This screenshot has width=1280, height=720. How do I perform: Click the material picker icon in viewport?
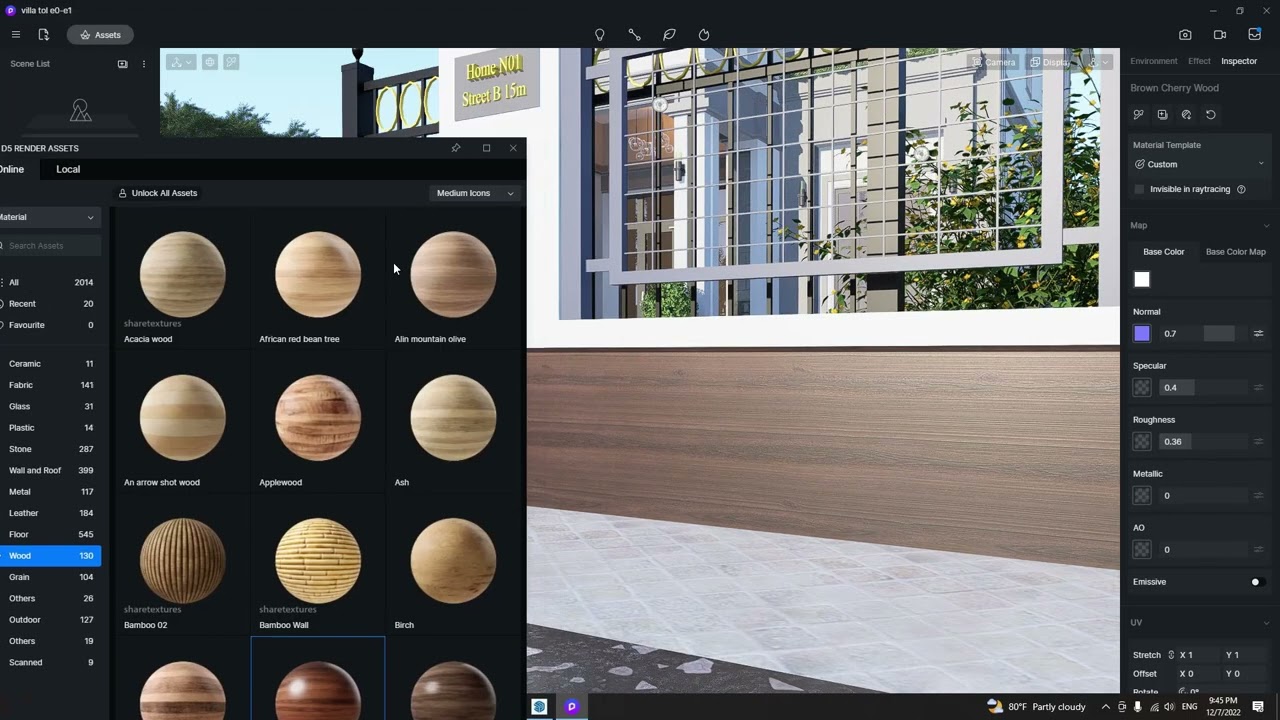pyautogui.click(x=231, y=62)
